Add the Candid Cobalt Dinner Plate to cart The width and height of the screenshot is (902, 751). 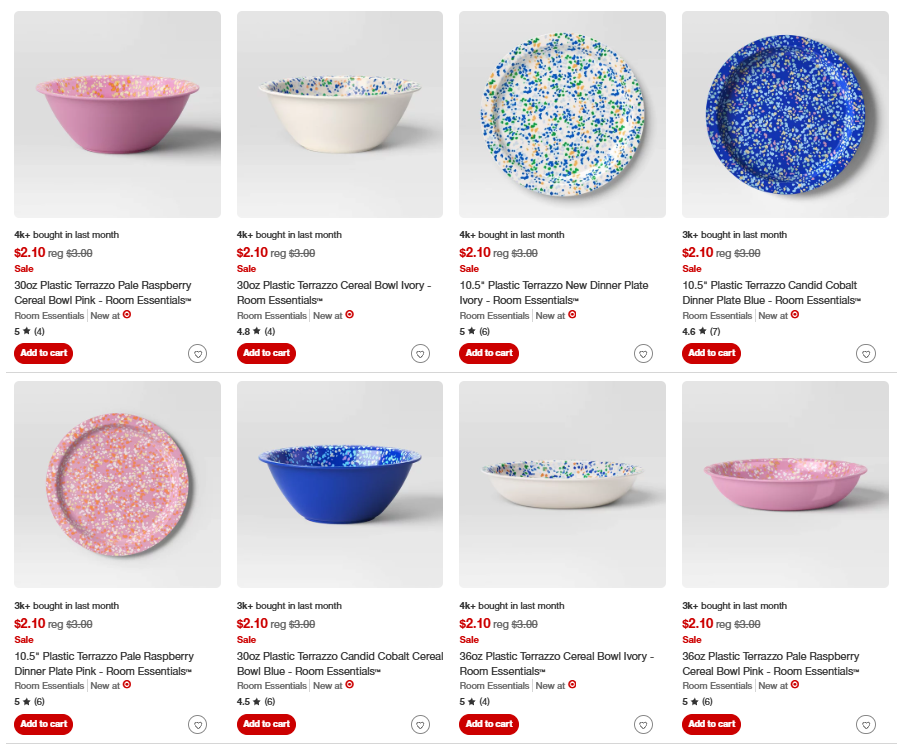pos(711,353)
